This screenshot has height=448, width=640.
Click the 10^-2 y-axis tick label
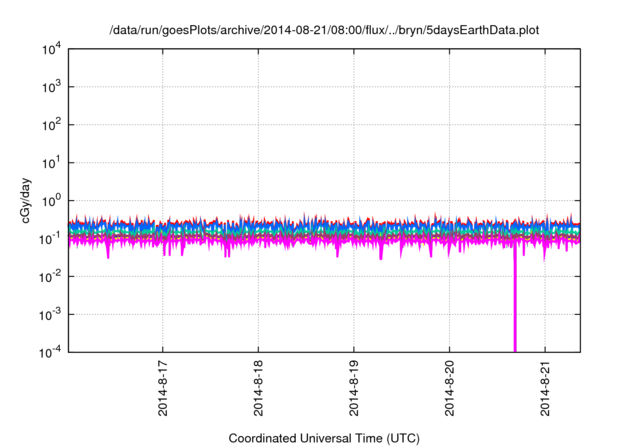tap(48, 276)
